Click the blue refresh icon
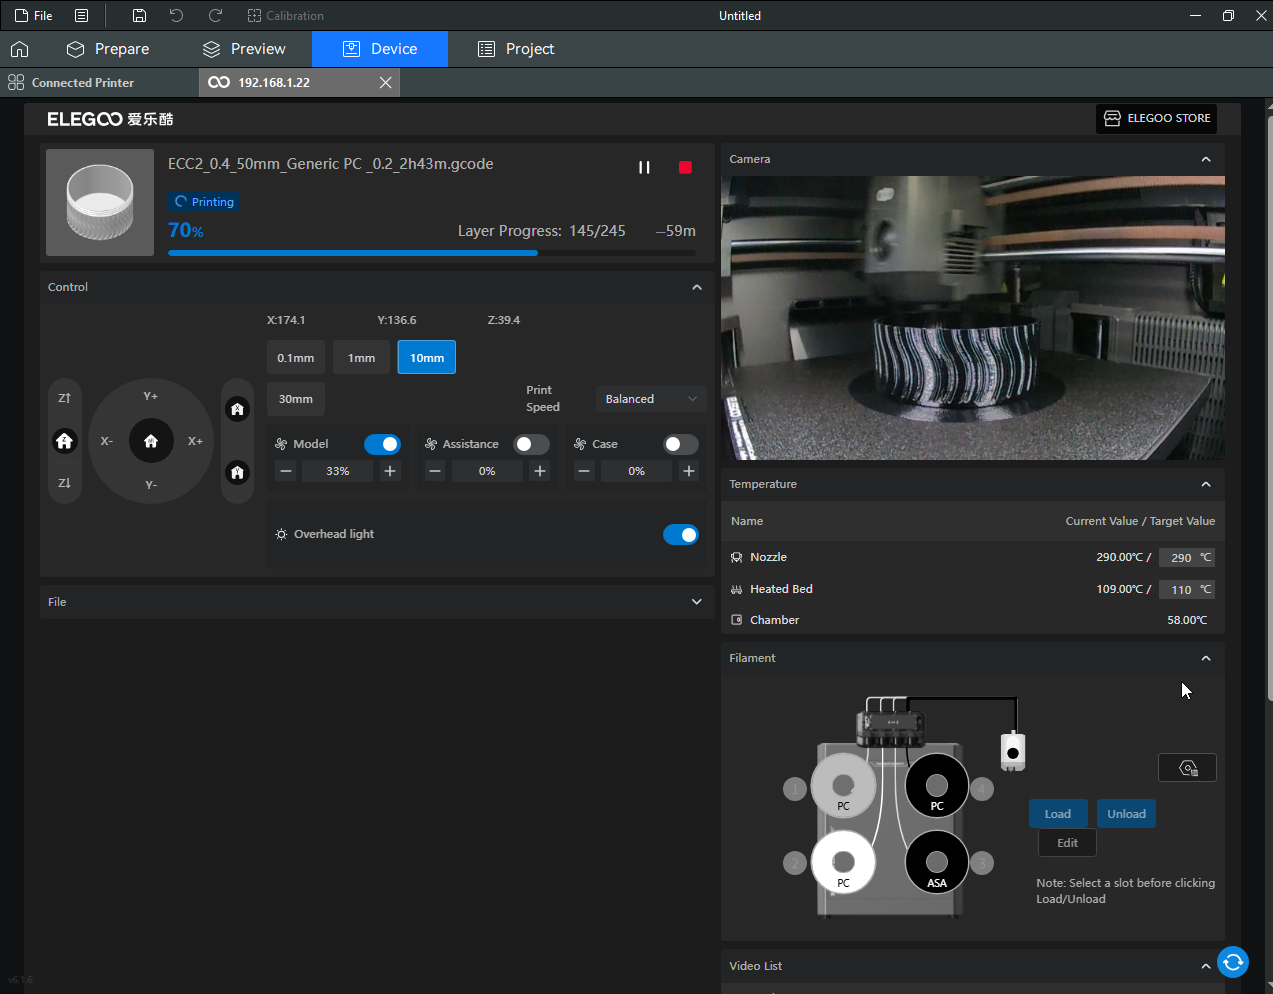 click(1233, 962)
